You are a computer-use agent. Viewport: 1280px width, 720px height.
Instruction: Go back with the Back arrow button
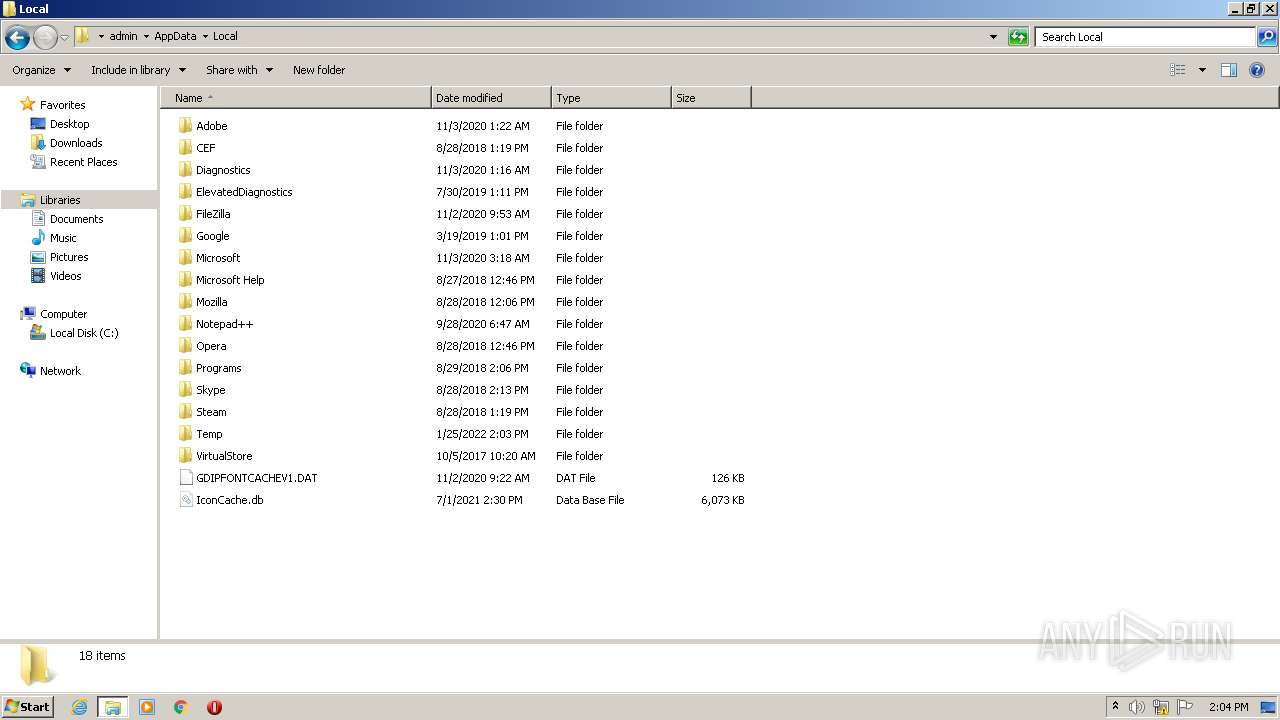(17, 38)
